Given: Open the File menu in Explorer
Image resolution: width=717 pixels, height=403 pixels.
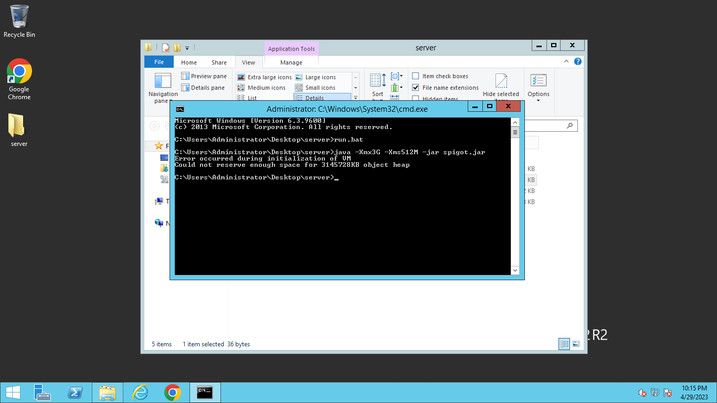Looking at the screenshot, I should click(x=158, y=62).
